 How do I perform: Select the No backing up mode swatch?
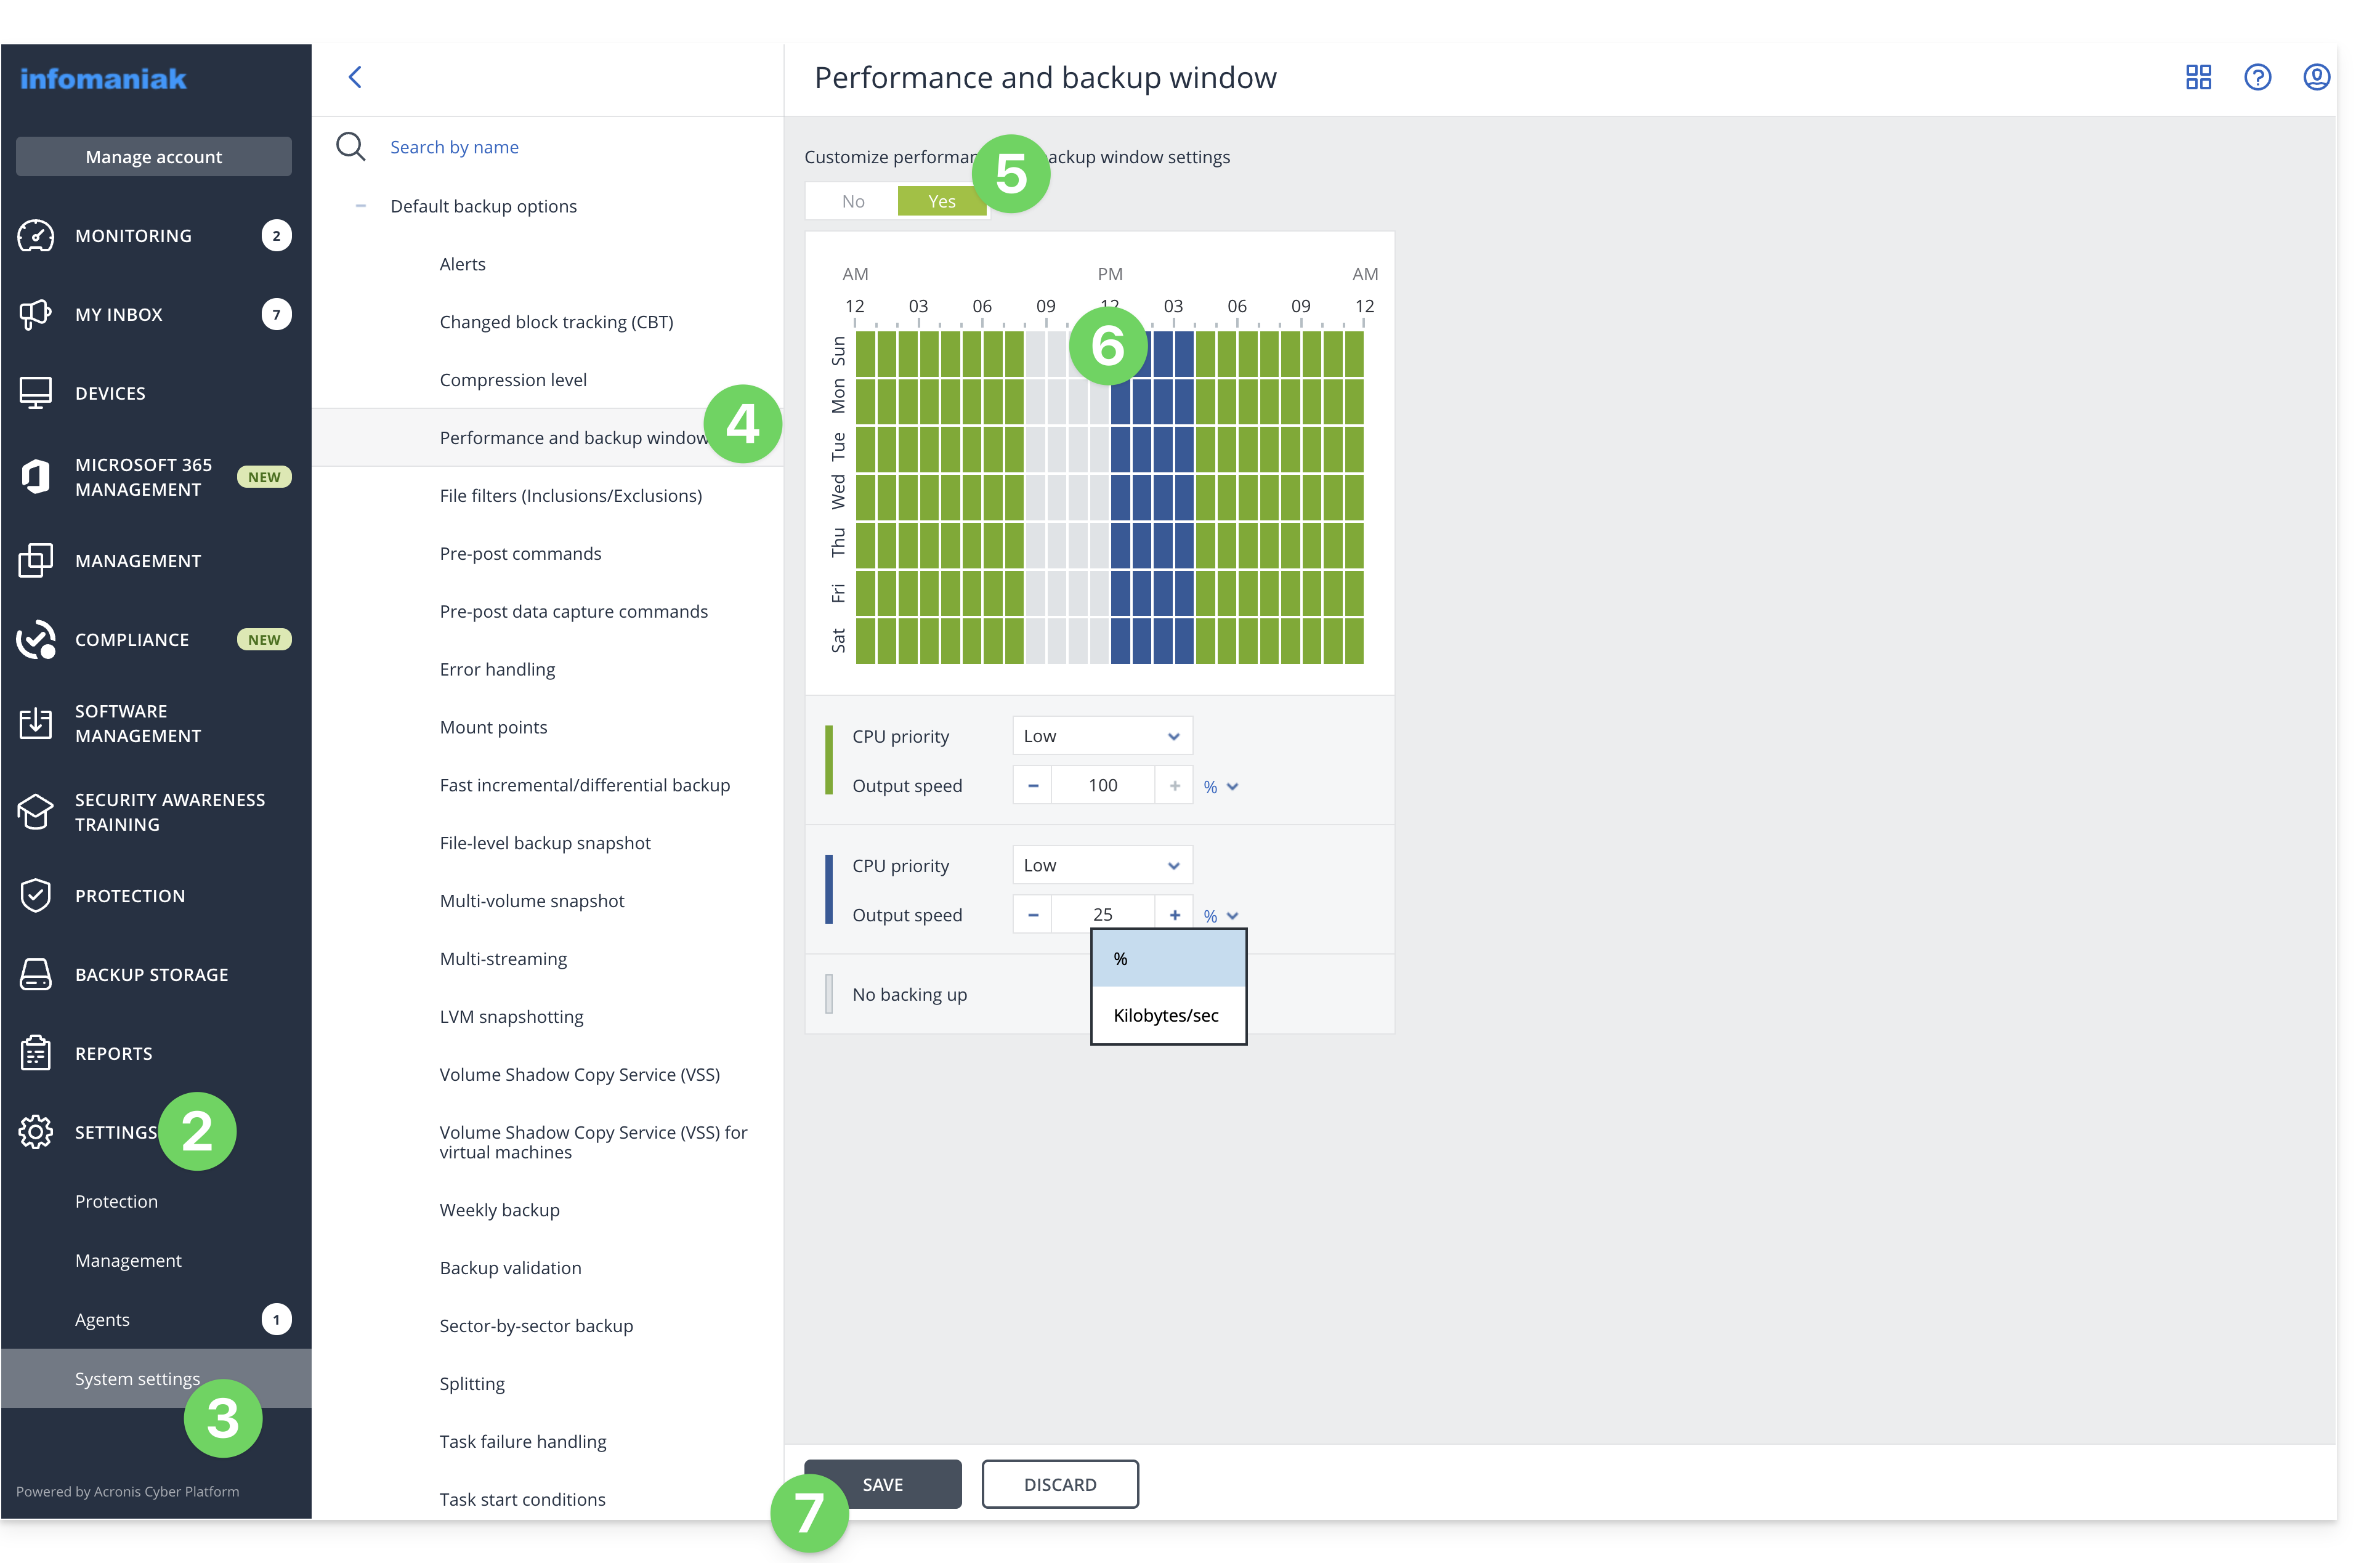pyautogui.click(x=829, y=994)
